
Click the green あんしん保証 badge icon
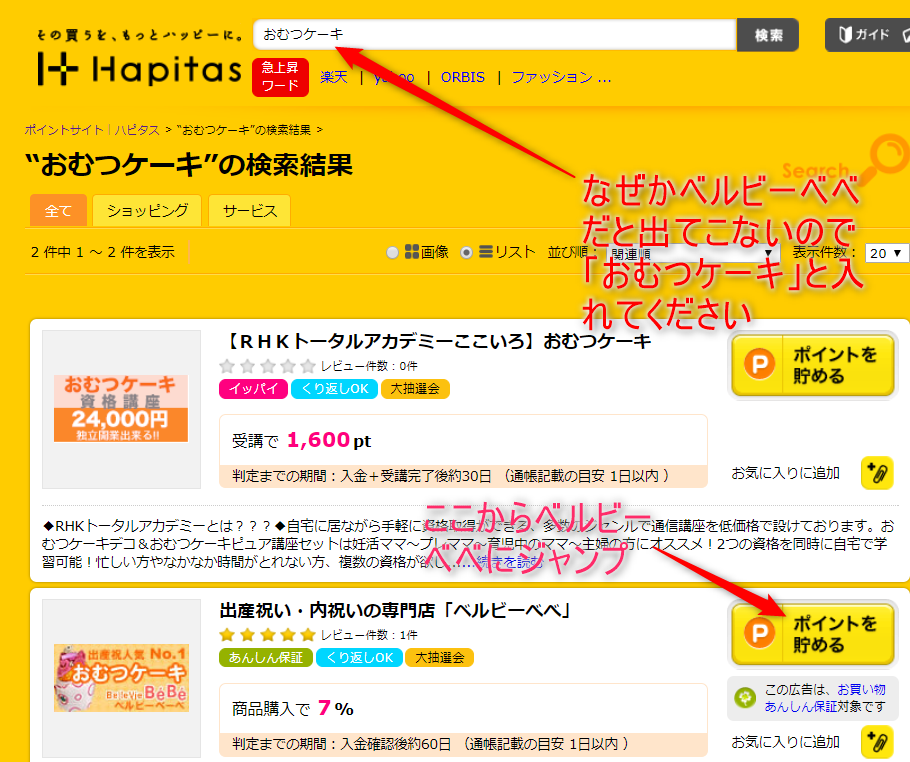click(x=745, y=698)
